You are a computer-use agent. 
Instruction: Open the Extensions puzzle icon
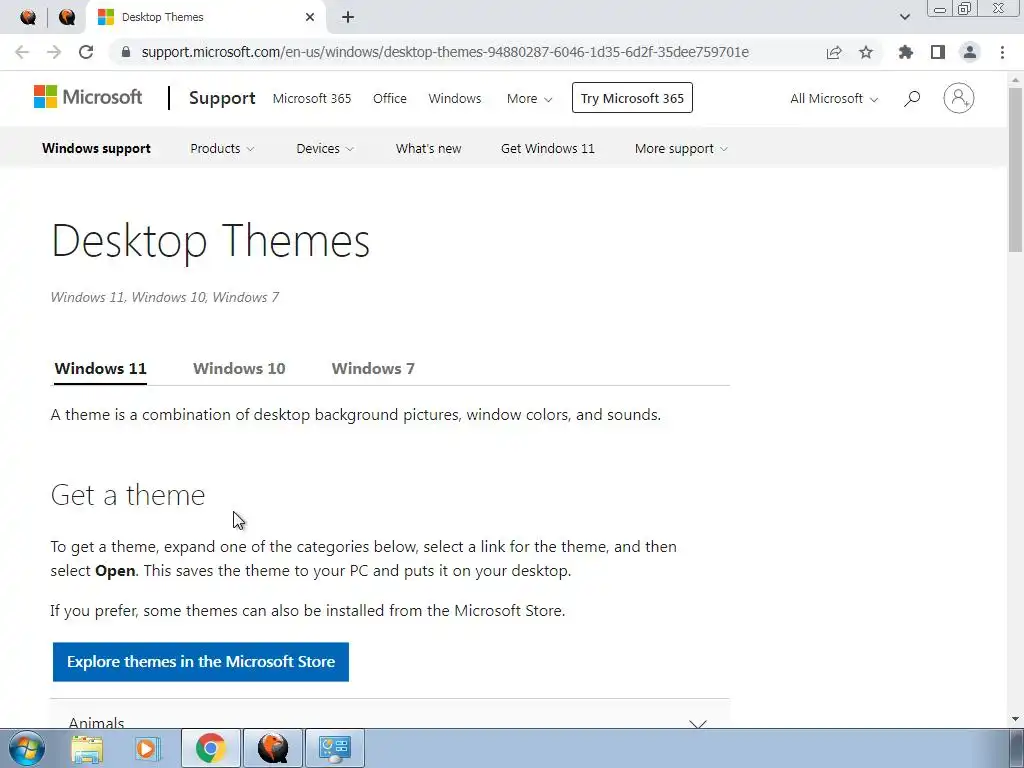906,52
